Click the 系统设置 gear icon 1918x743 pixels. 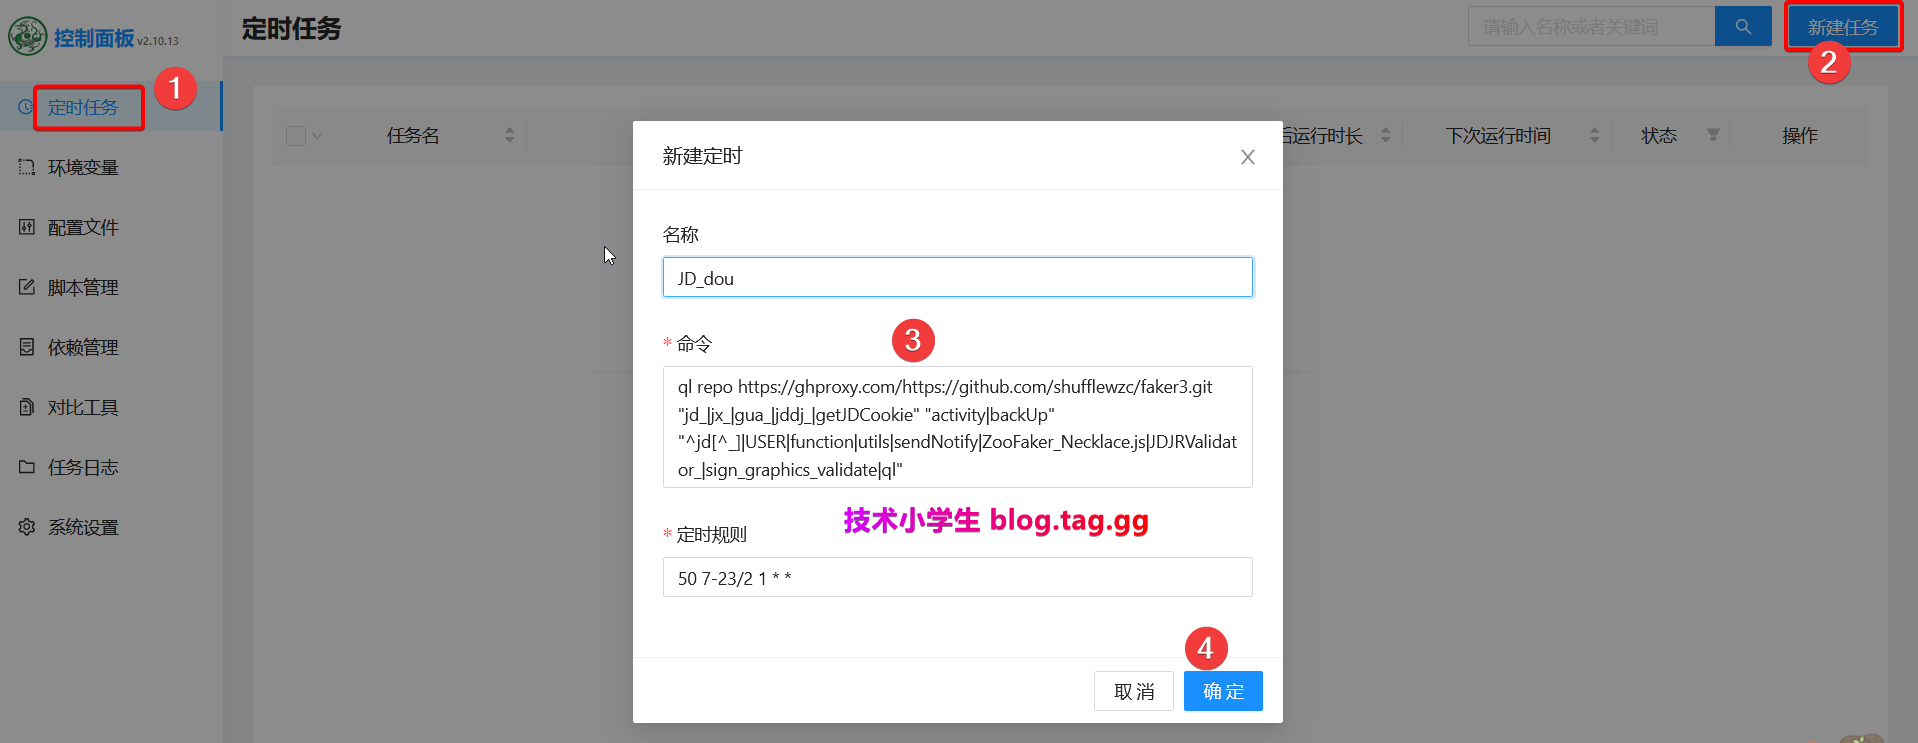click(x=27, y=527)
